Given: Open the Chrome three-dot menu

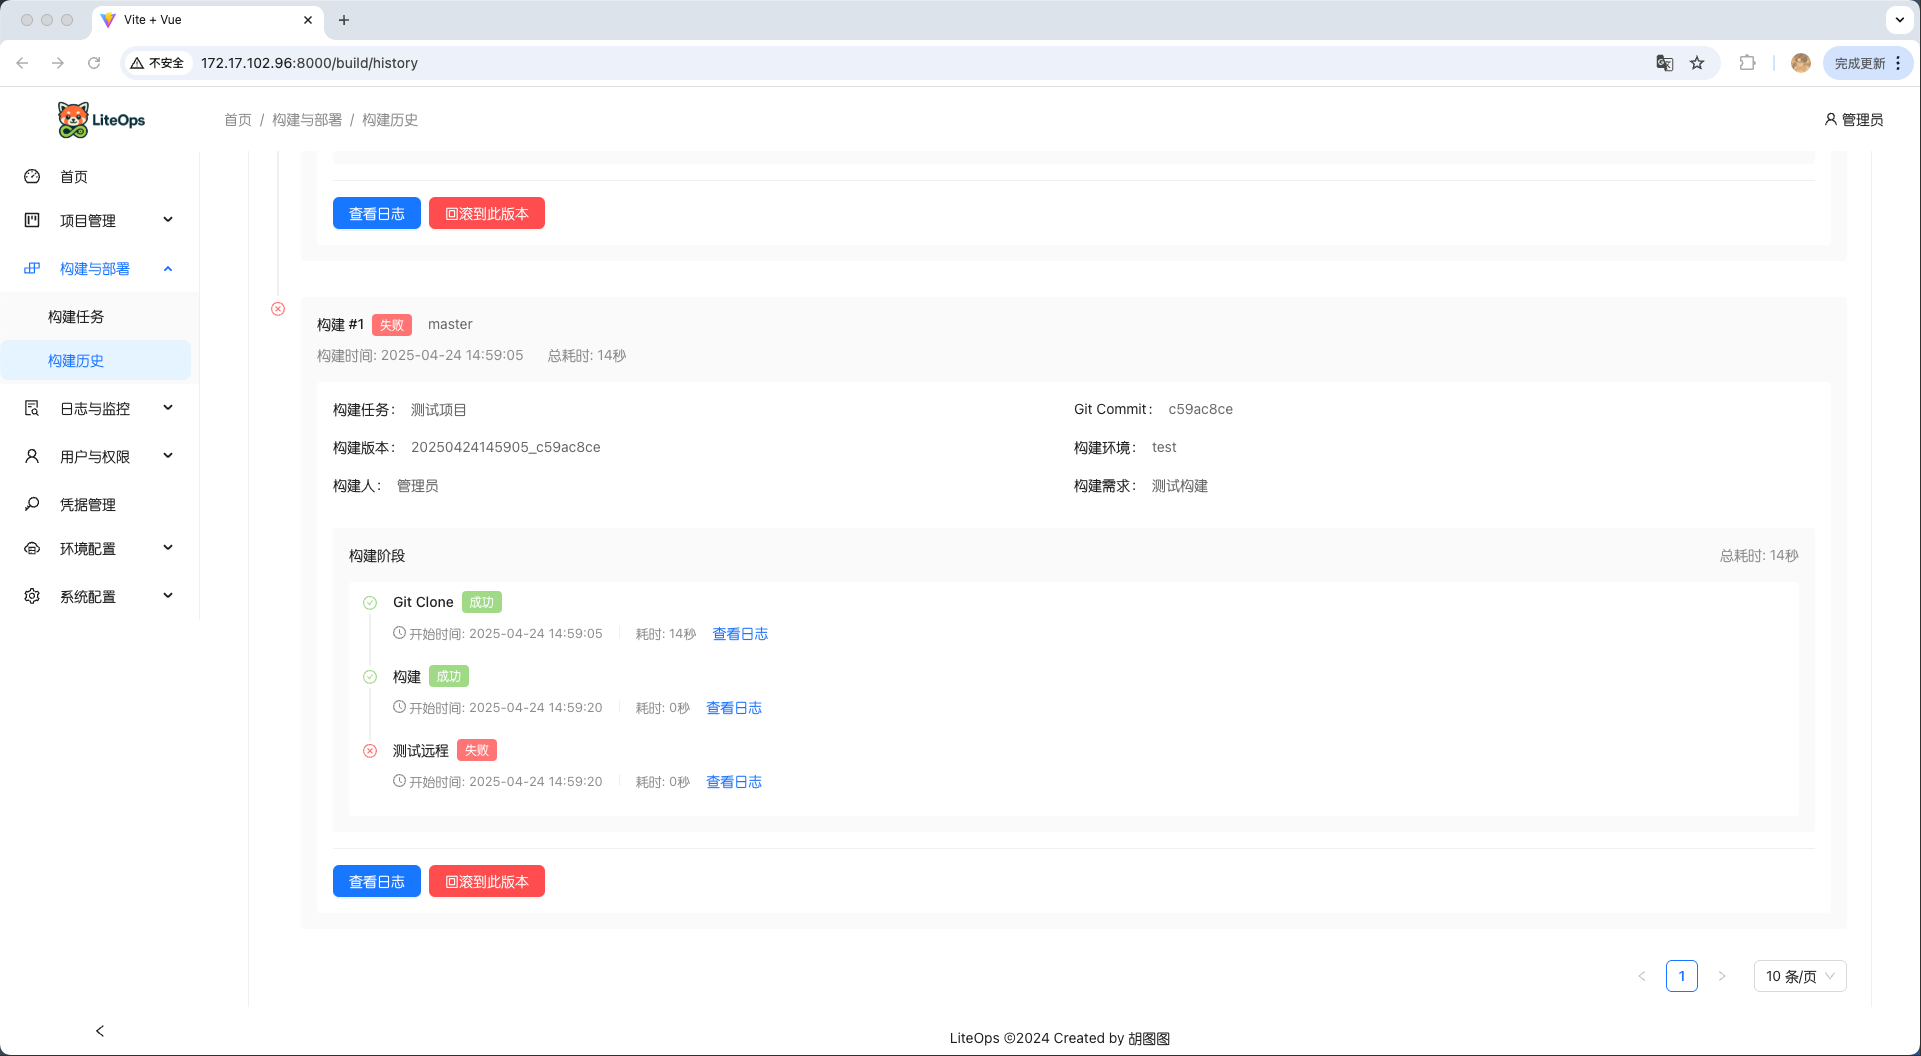Looking at the screenshot, I should point(1898,63).
